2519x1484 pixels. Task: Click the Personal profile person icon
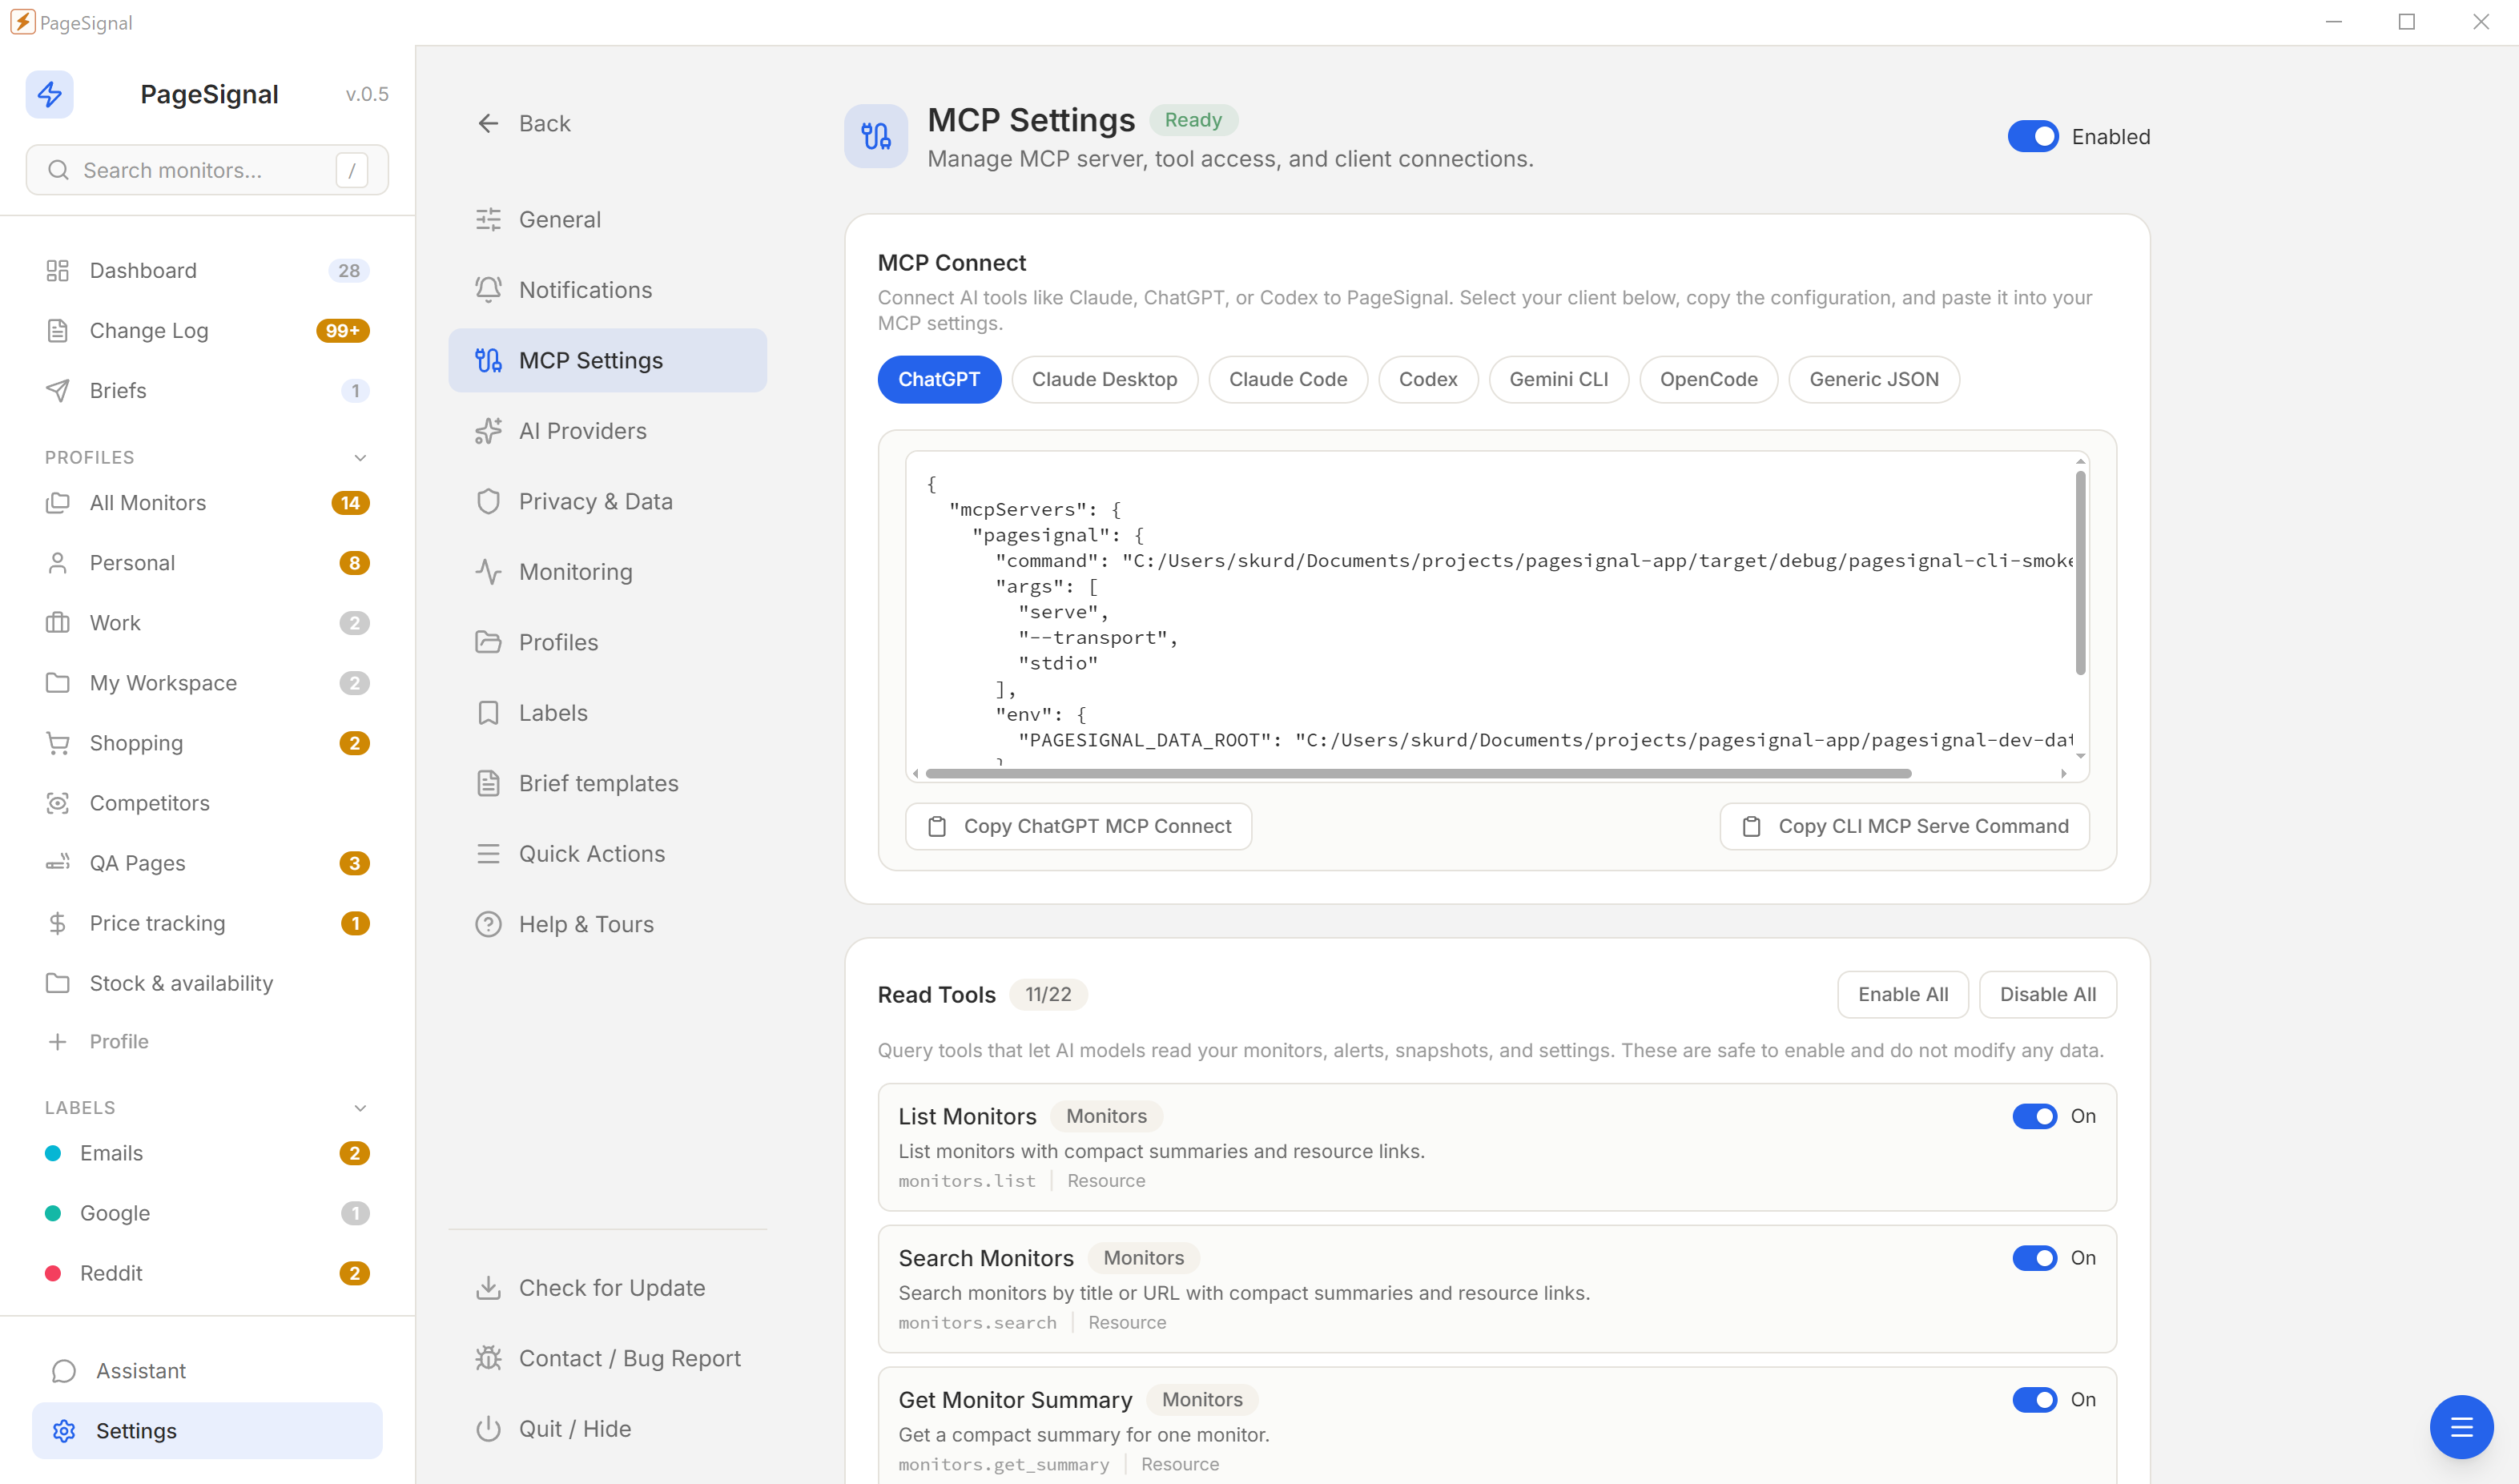coord(57,562)
